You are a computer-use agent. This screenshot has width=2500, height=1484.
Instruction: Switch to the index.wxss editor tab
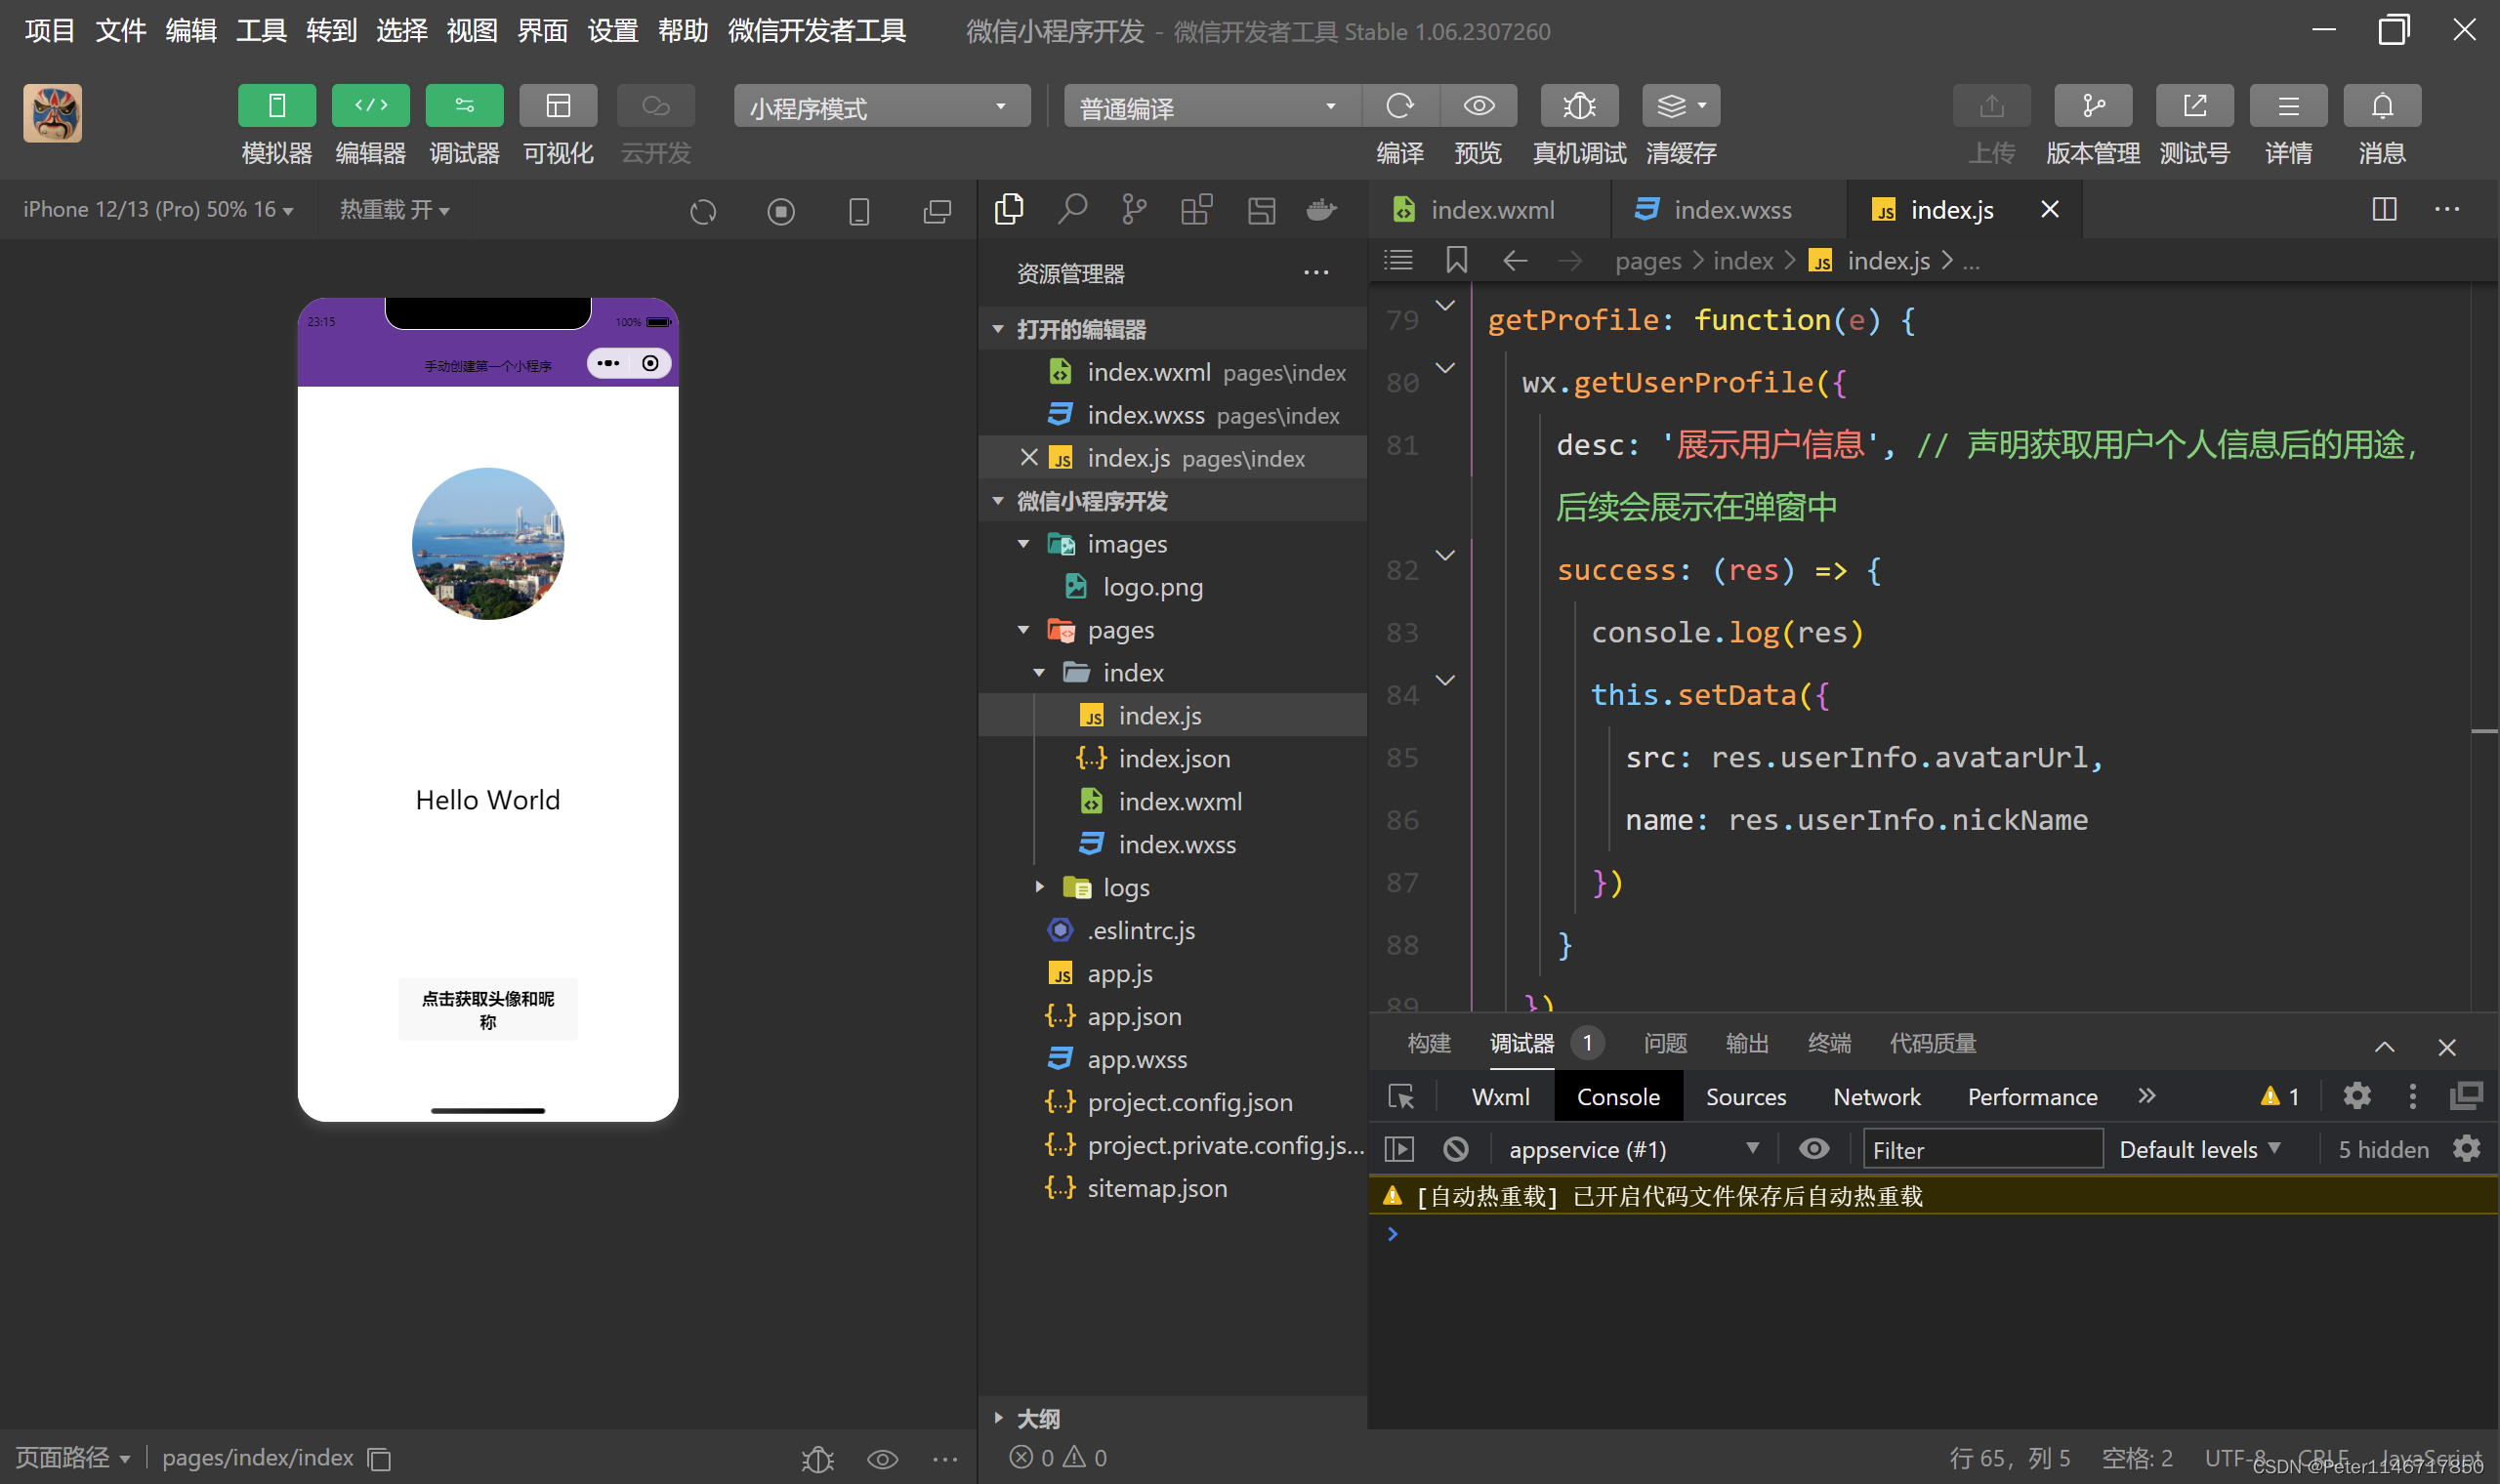[1731, 210]
